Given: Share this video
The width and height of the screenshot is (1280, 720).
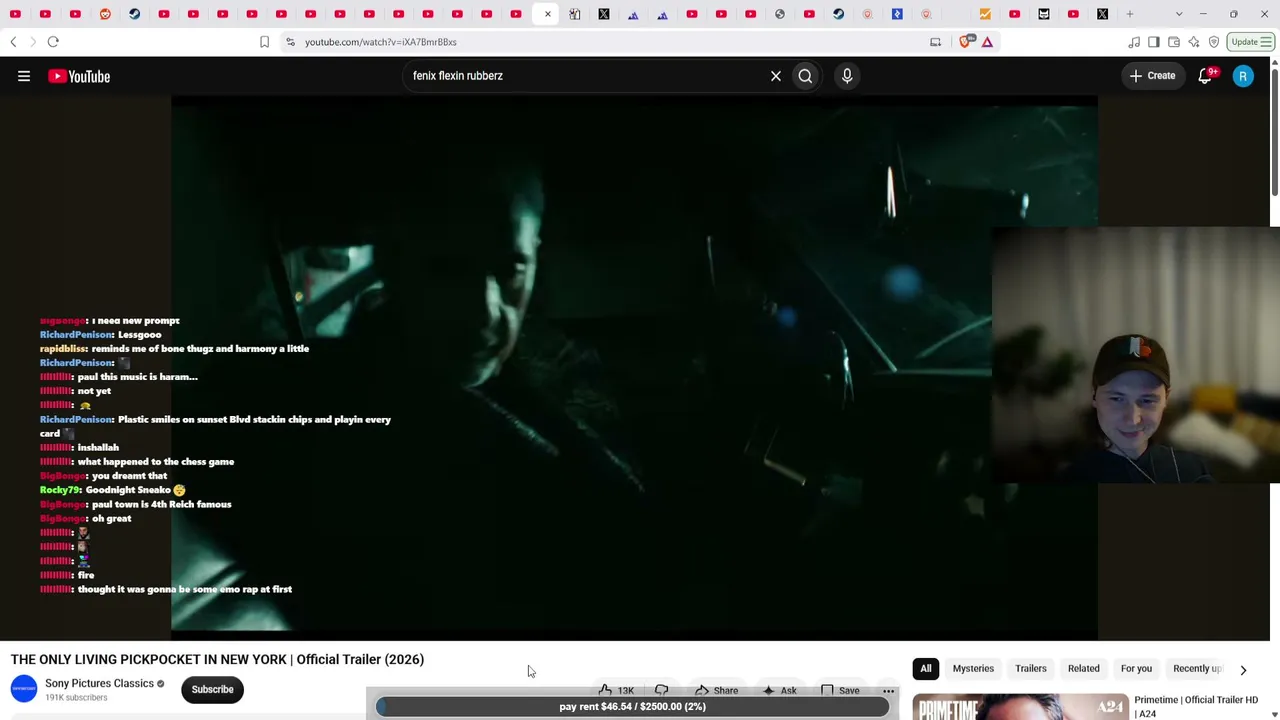Looking at the screenshot, I should [716, 690].
